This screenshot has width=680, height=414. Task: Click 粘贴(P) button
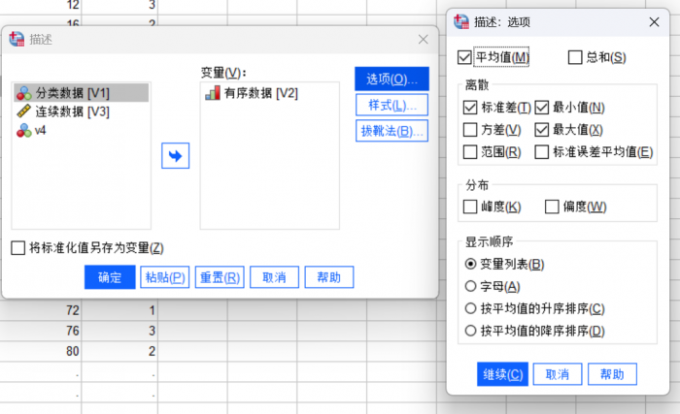165,277
